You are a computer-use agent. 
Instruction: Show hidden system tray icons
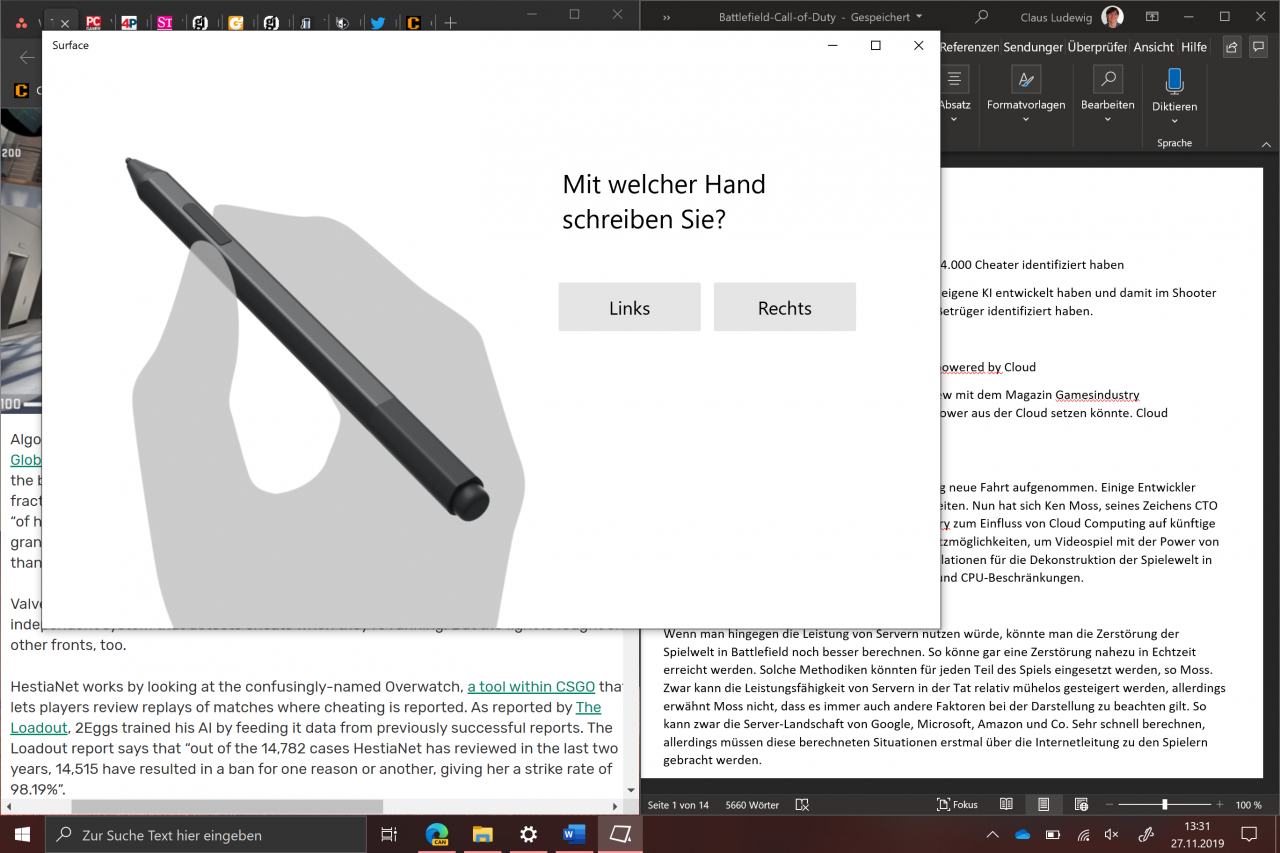tap(992, 834)
